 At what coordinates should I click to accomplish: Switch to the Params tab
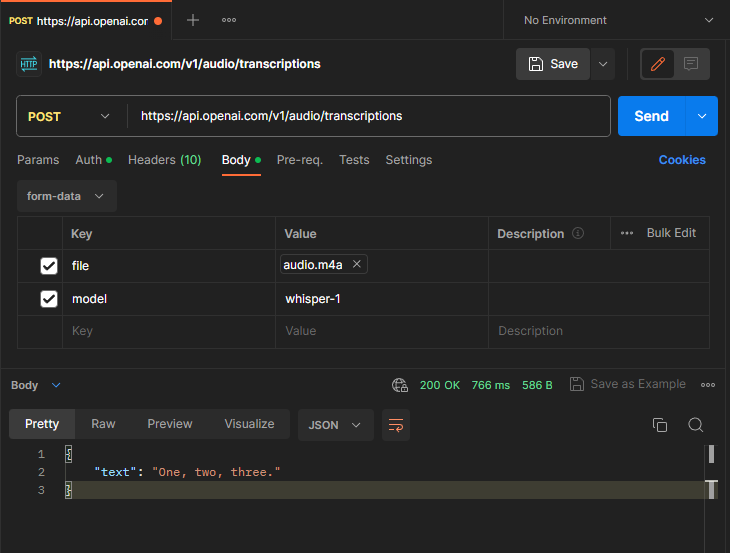click(x=38, y=160)
